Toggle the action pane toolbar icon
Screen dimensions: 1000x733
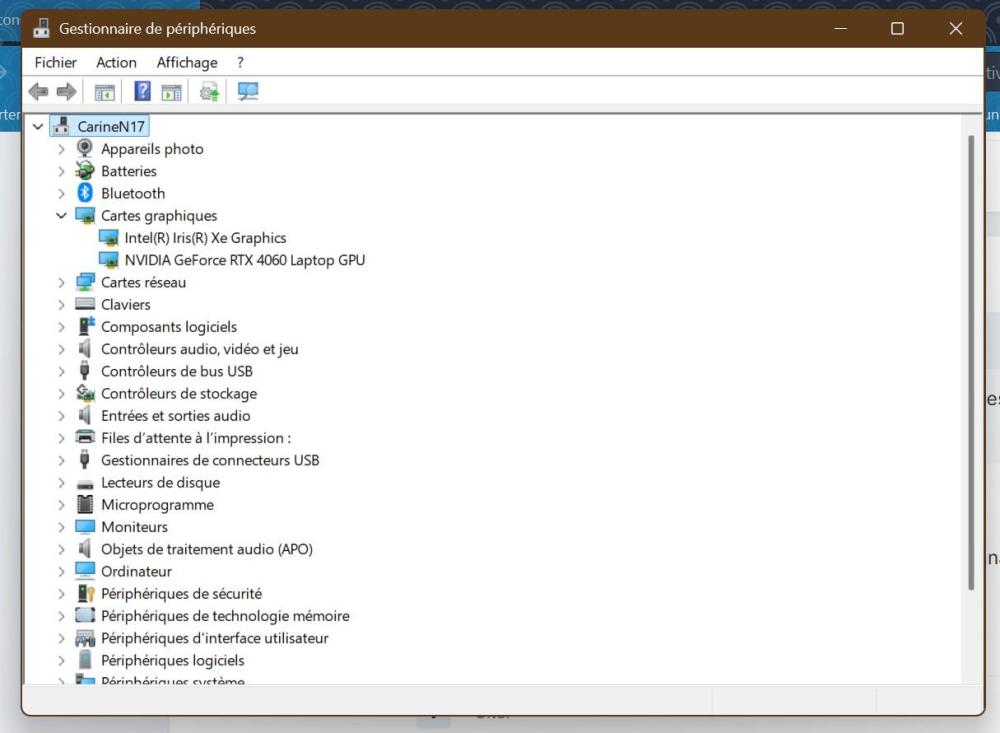pos(172,92)
